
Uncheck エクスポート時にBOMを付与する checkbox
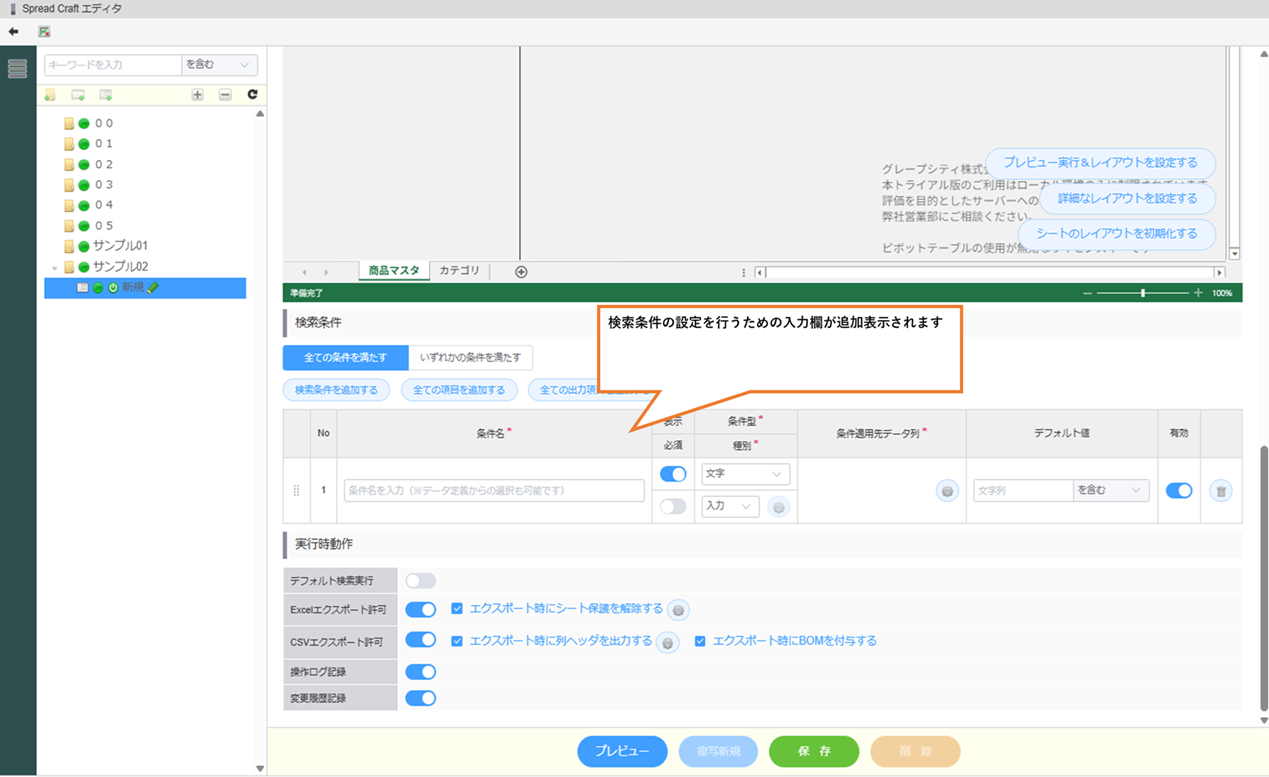(x=700, y=641)
